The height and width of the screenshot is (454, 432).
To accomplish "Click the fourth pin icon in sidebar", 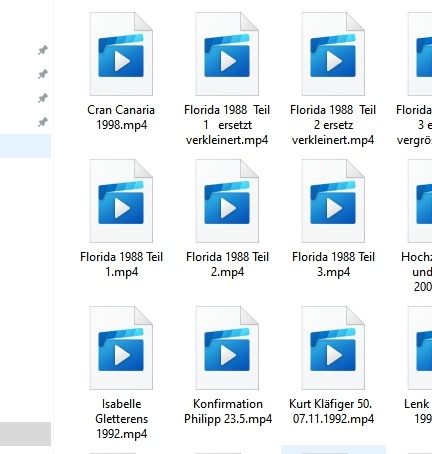I will [42, 122].
